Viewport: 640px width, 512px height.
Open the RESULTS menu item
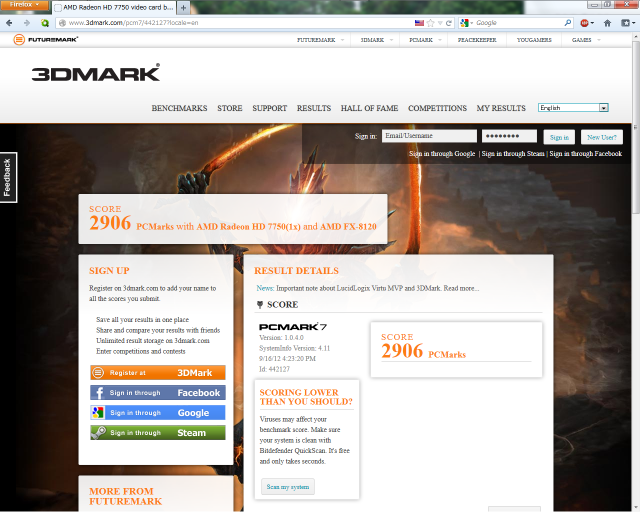(314, 108)
